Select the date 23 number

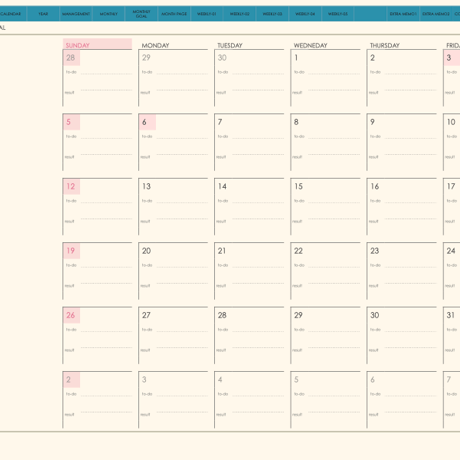[375, 251]
